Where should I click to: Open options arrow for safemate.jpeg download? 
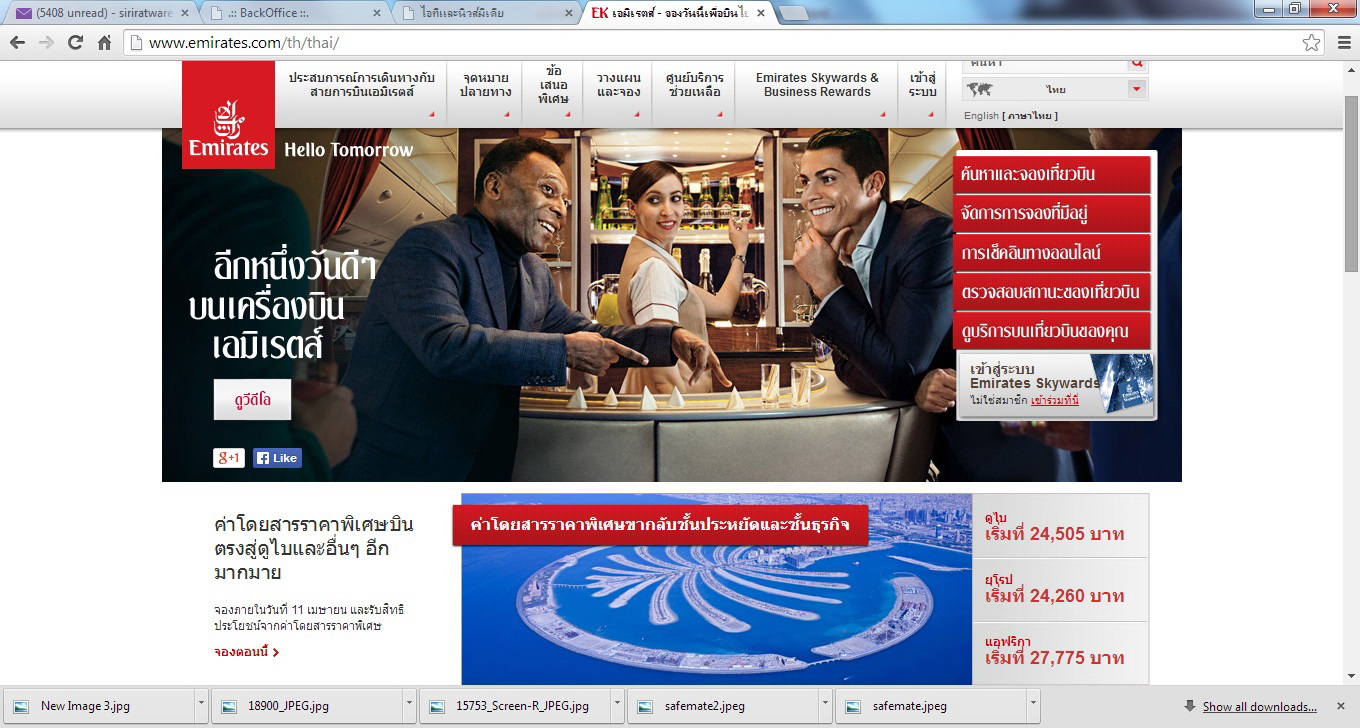click(x=1033, y=706)
